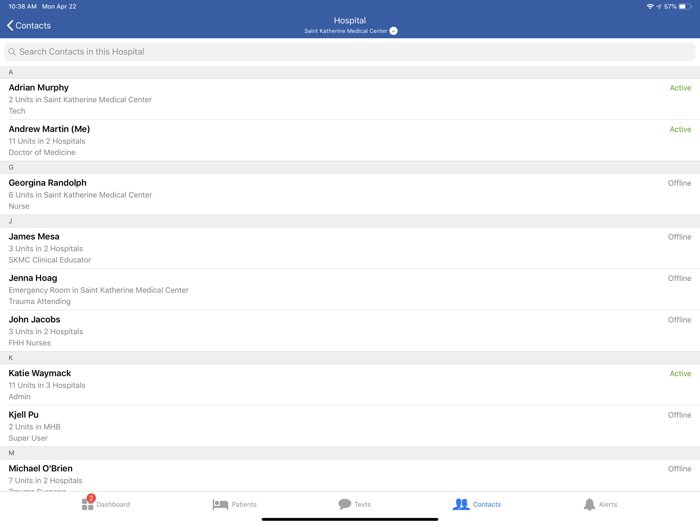This screenshot has height=525, width=700.
Task: Open the Saint Katherine Medical Center hospital dropdown
Action: pos(393,31)
